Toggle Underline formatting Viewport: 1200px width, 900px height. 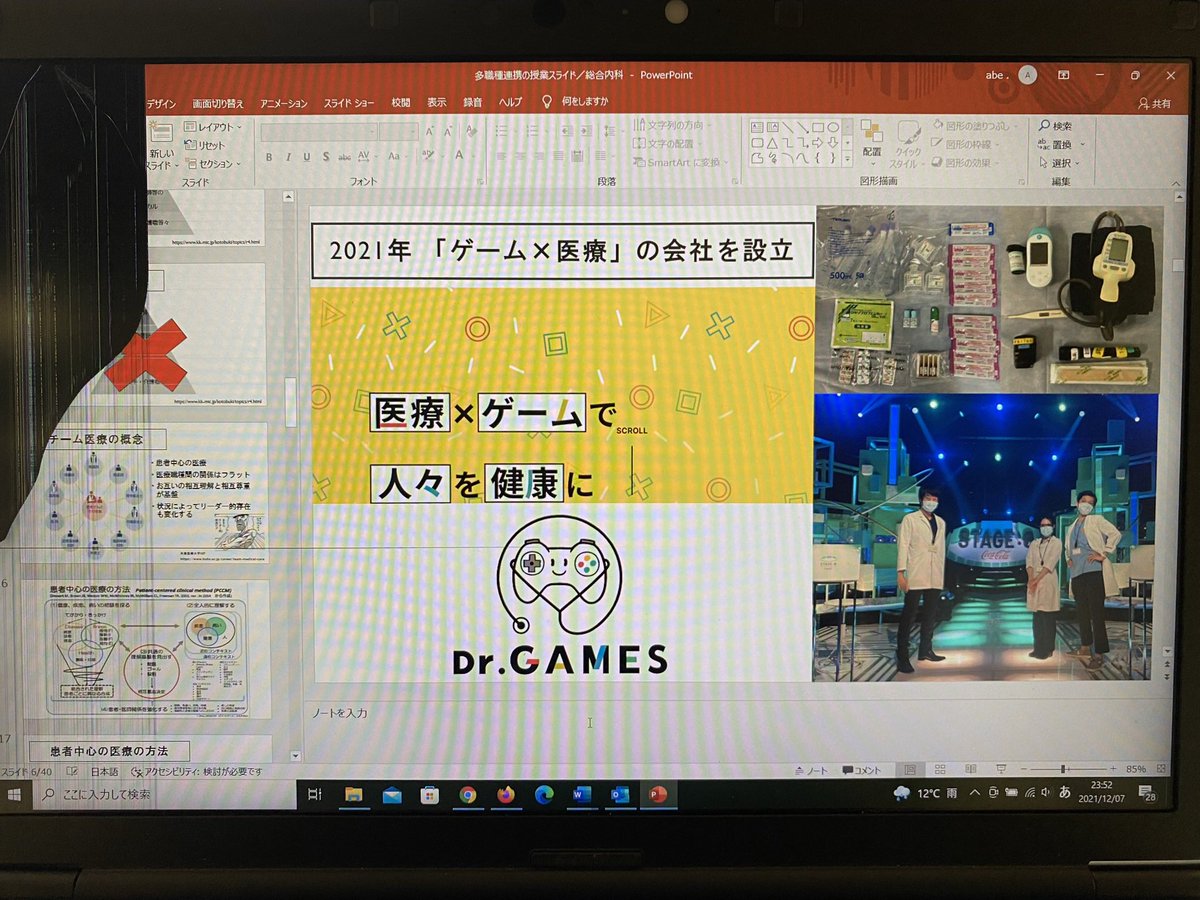[x=306, y=157]
